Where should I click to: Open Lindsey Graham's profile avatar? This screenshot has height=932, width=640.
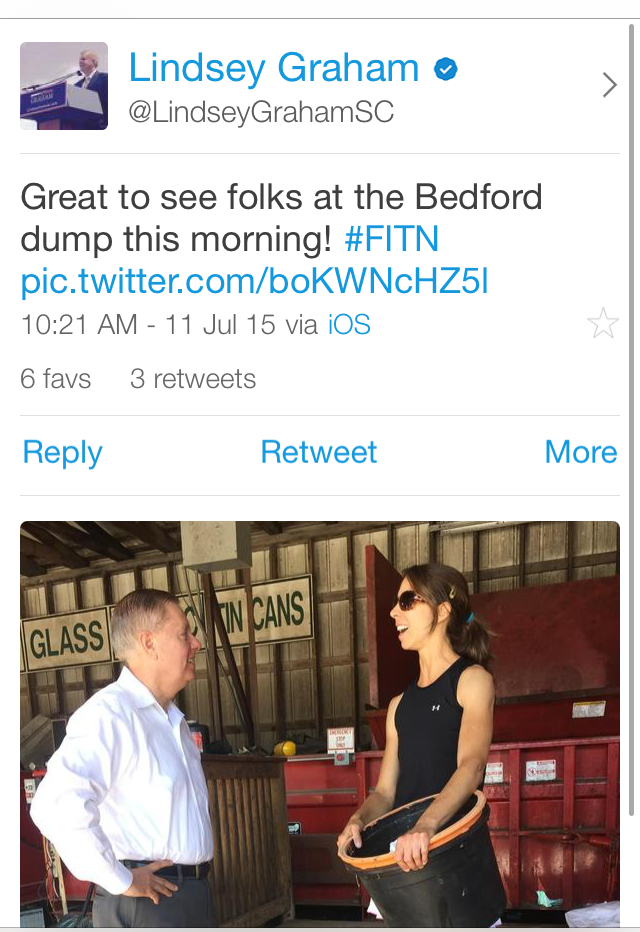[x=64, y=86]
